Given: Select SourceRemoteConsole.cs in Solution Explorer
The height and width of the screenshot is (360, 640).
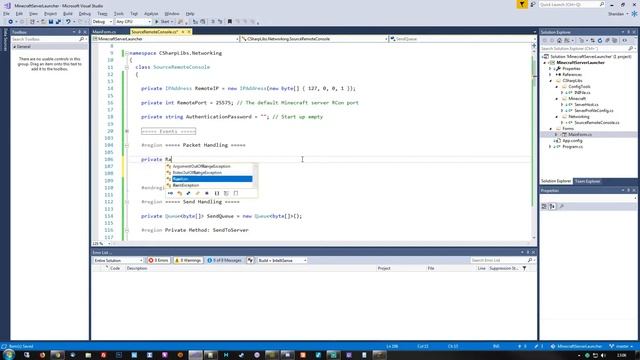Looking at the screenshot, I should pos(596,122).
